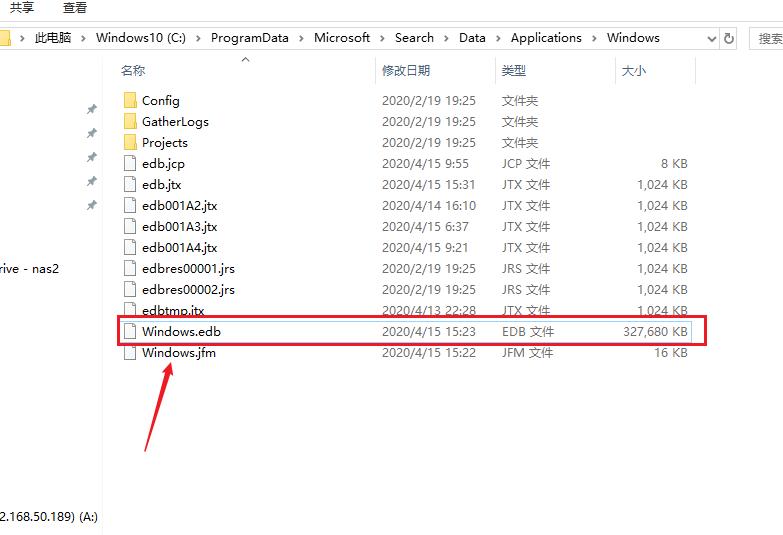This screenshot has width=783, height=535.
Task: Navigate to Applications in the breadcrumb
Action: 546,38
